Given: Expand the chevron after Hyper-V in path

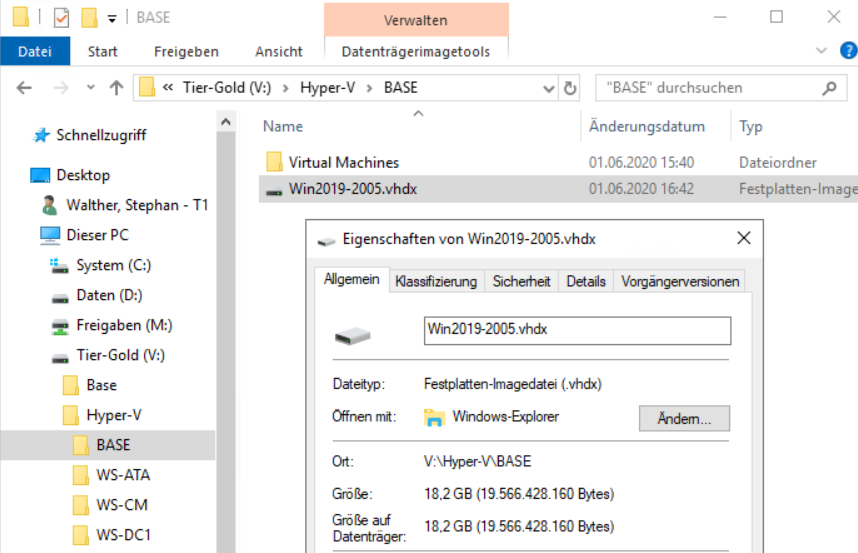Looking at the screenshot, I should (x=369, y=88).
